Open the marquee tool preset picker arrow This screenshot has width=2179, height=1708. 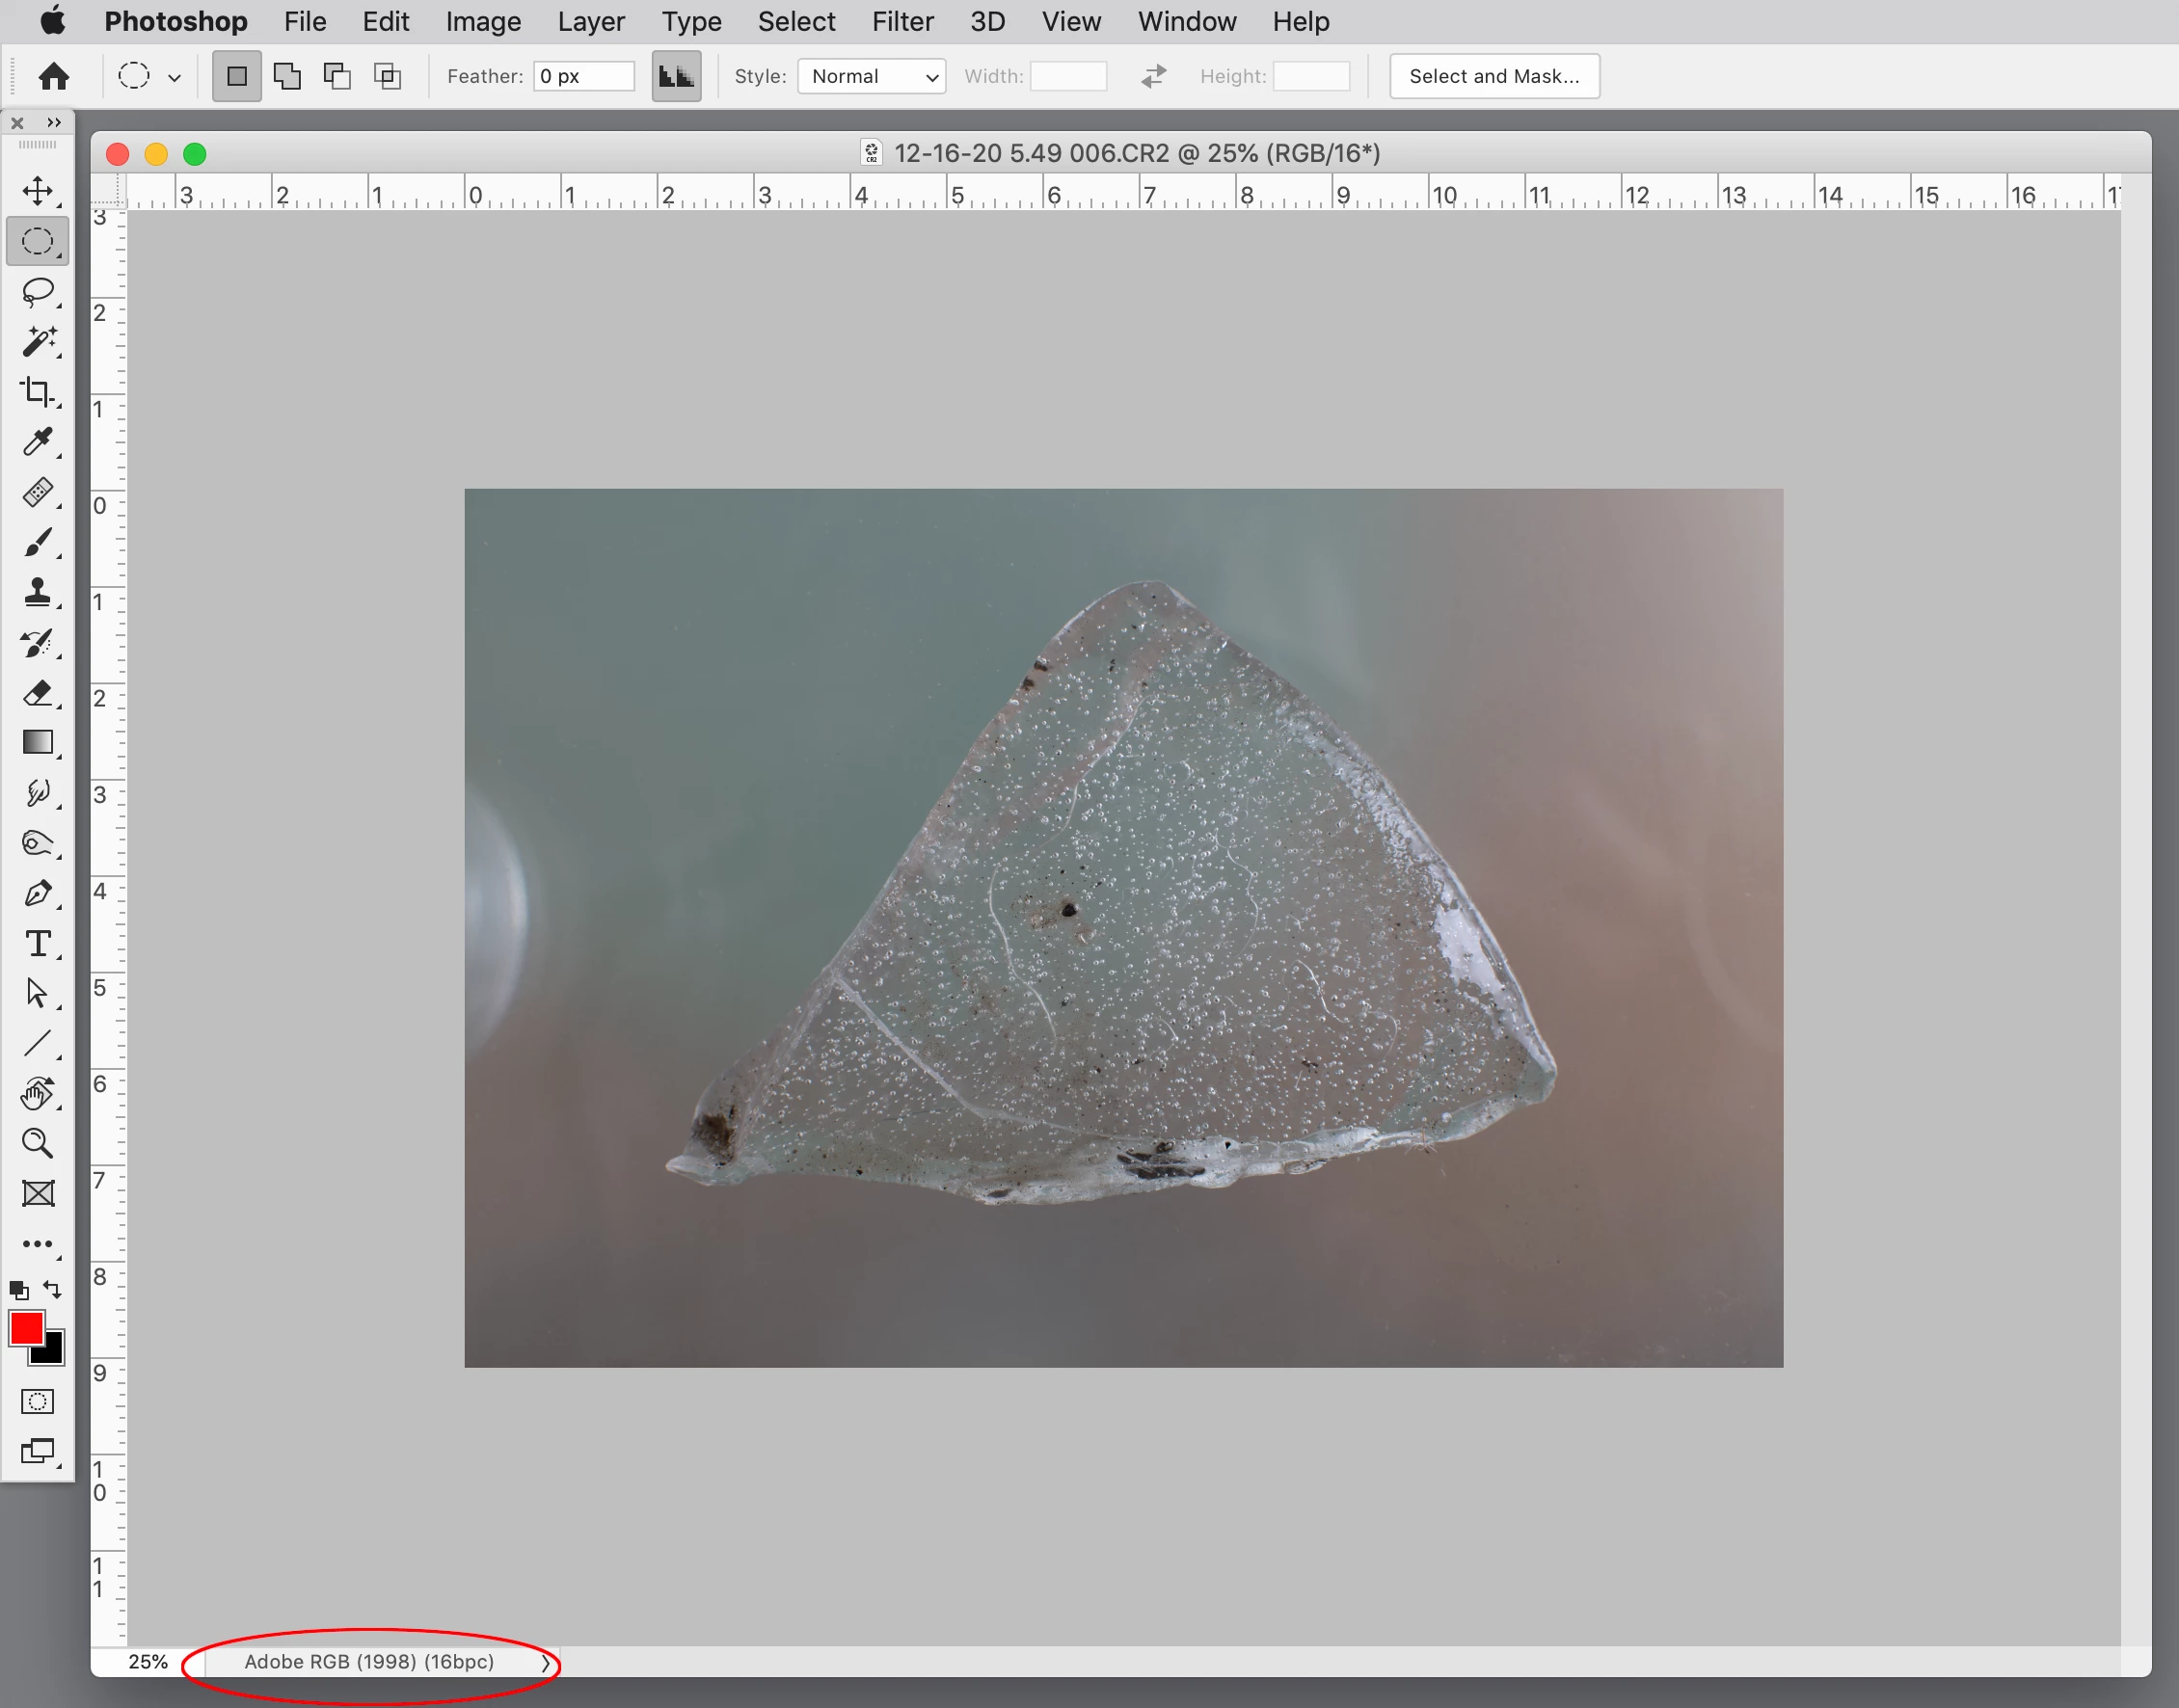(174, 77)
